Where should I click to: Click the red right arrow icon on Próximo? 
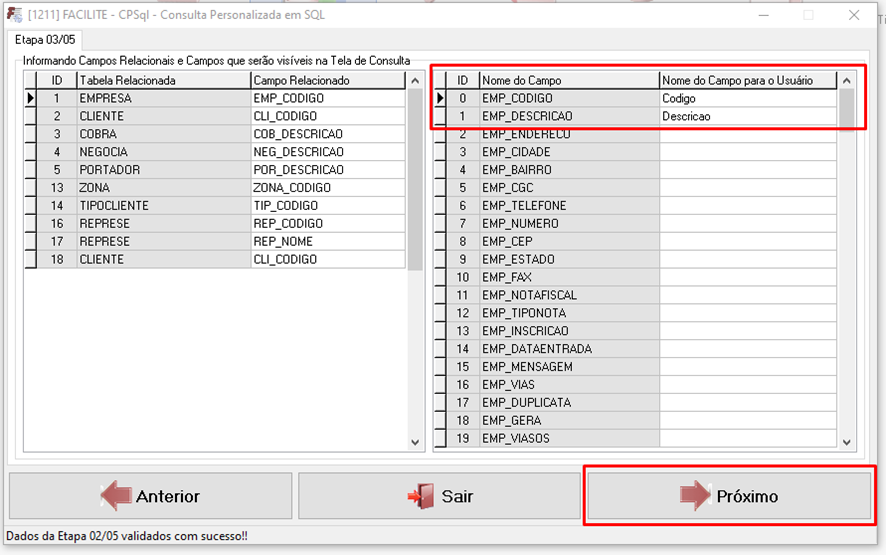pyautogui.click(x=695, y=496)
